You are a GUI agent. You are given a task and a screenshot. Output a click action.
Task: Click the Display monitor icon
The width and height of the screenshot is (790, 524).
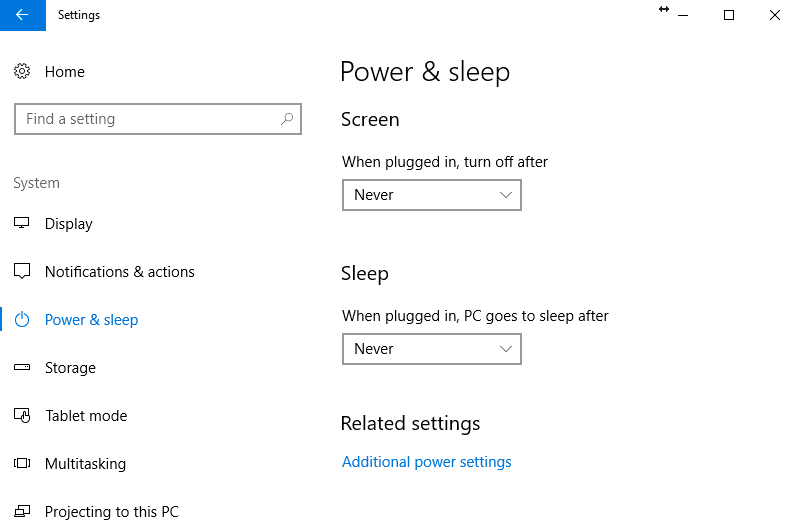coord(22,224)
